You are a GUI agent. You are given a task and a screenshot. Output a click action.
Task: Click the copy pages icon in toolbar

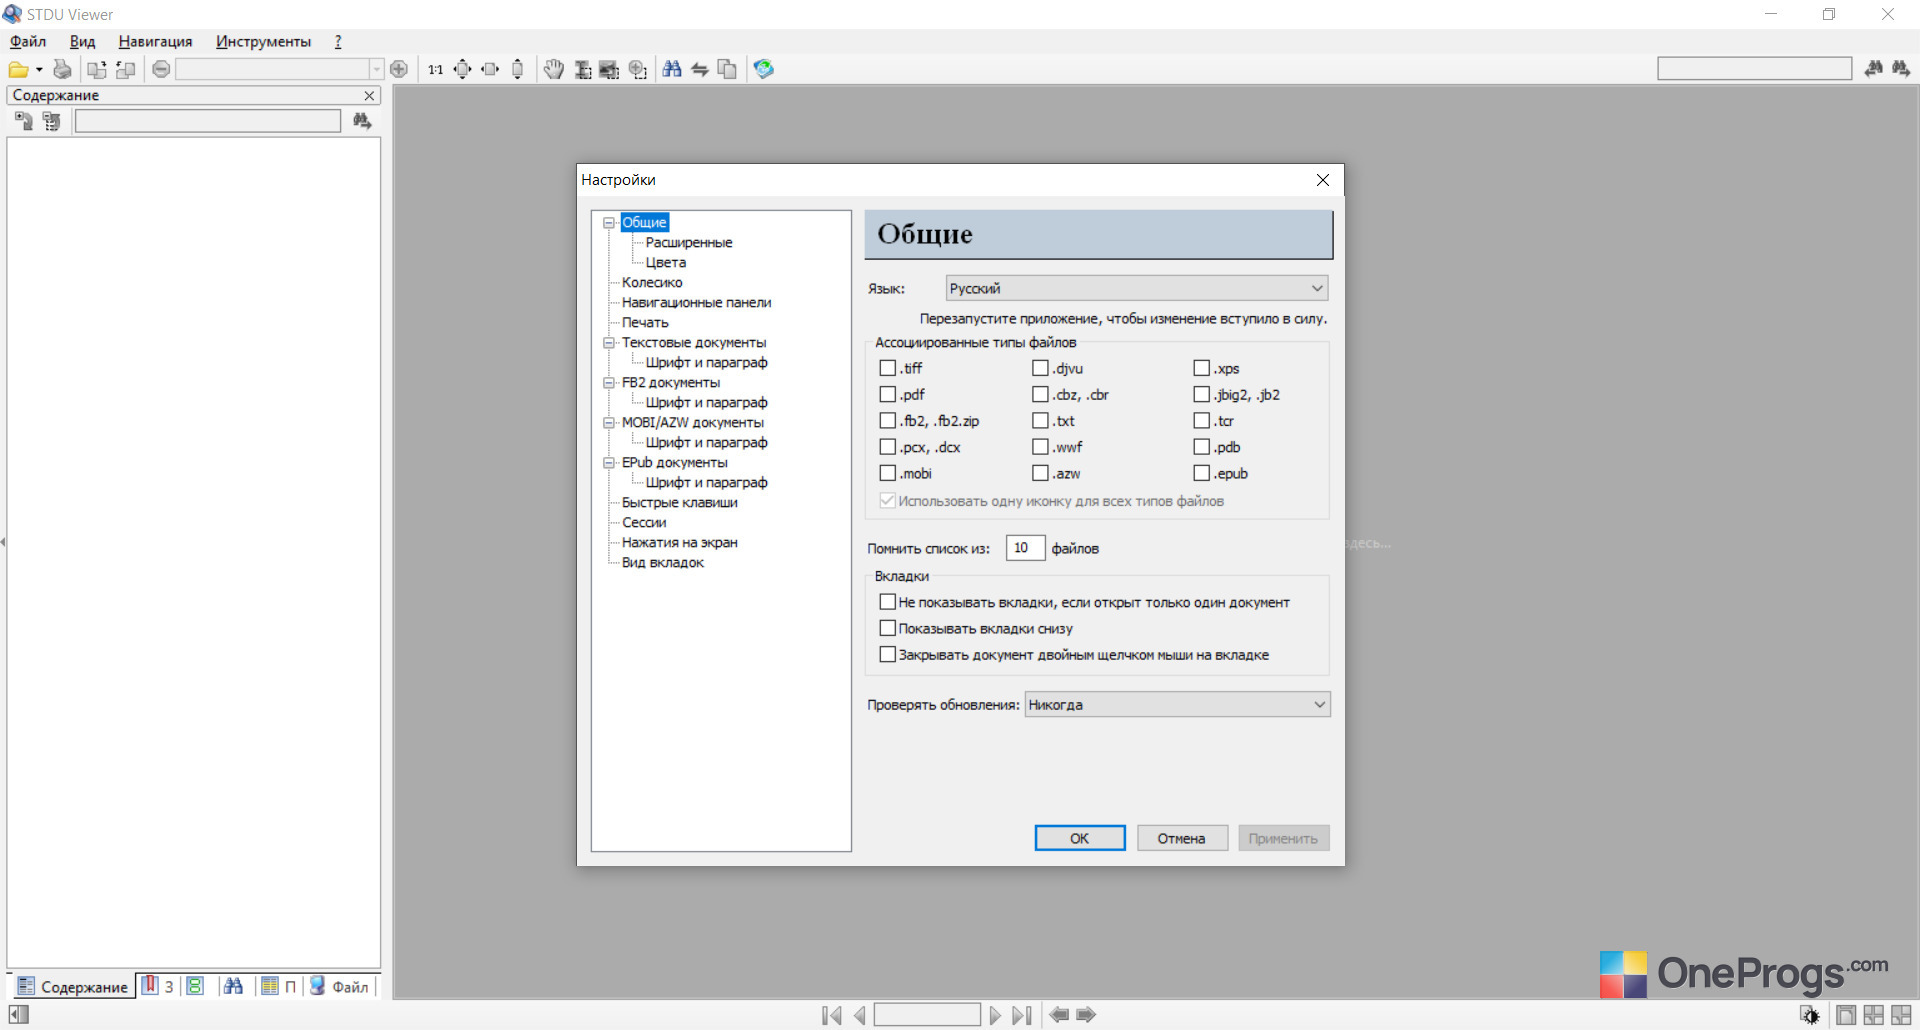728,69
